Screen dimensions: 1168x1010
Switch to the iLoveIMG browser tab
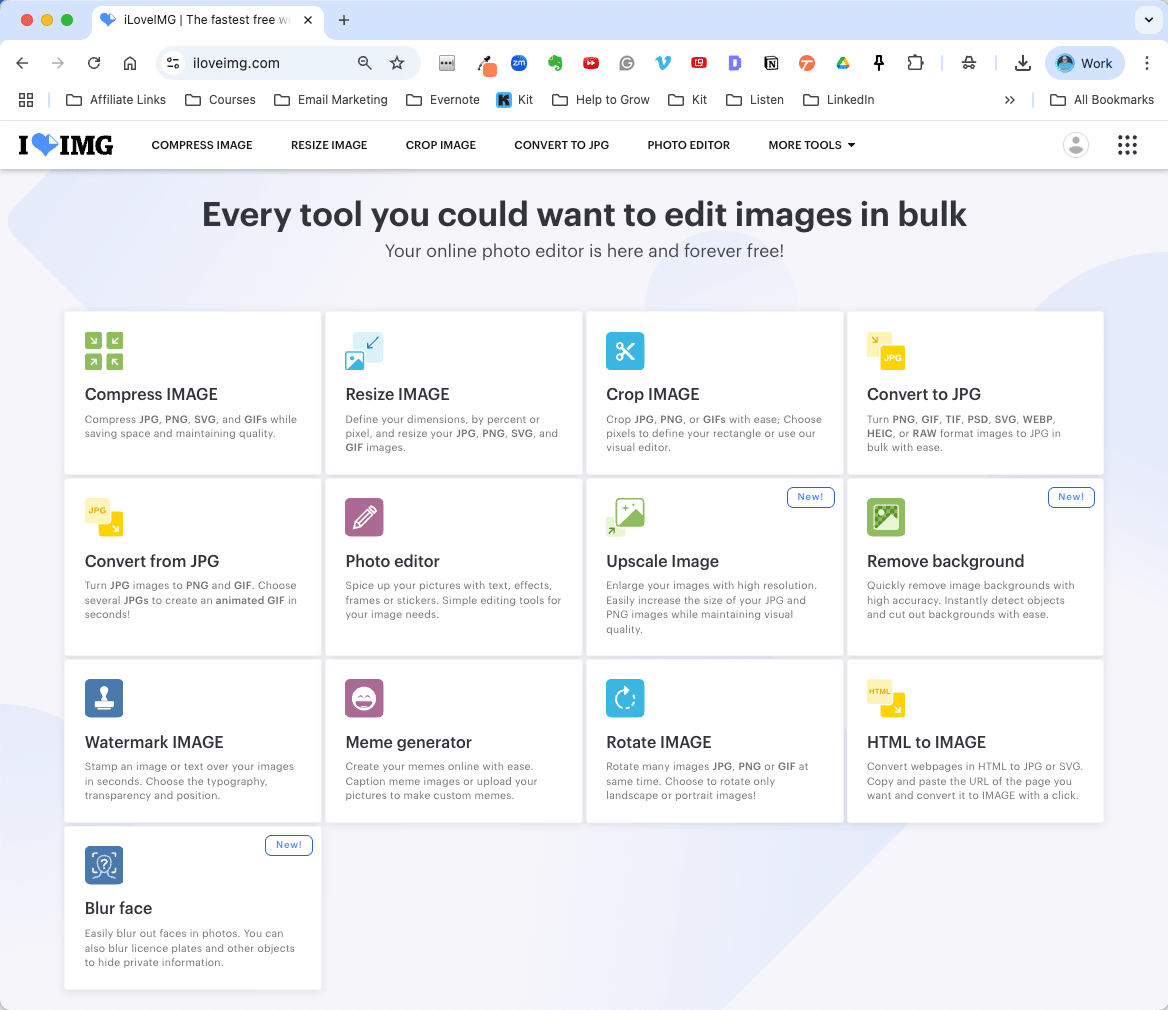tap(207, 20)
